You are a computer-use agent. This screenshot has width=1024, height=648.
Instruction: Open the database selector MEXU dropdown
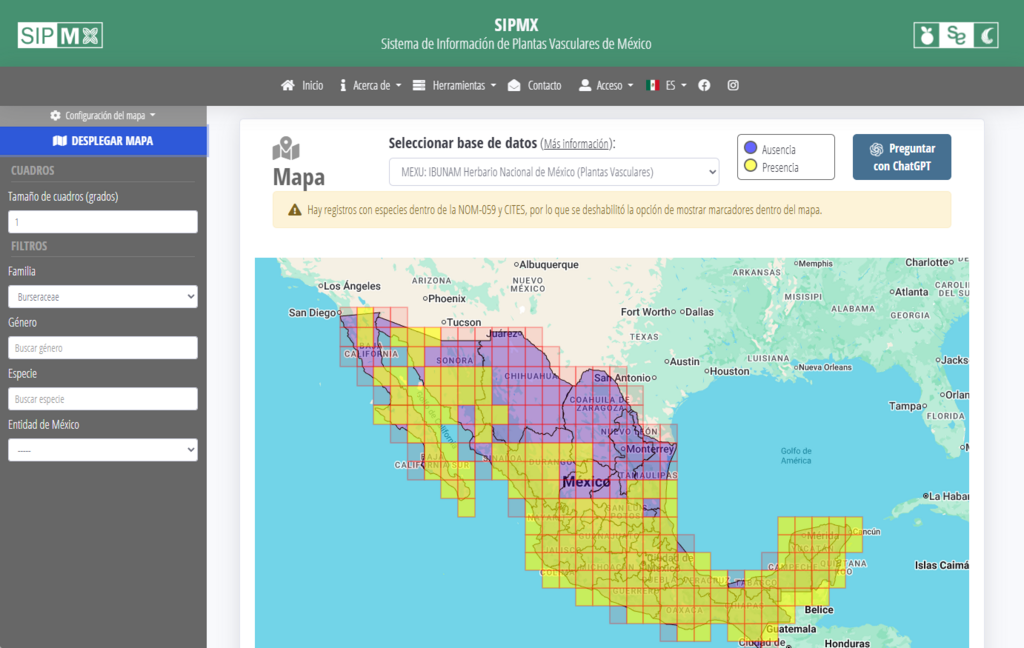coord(553,172)
